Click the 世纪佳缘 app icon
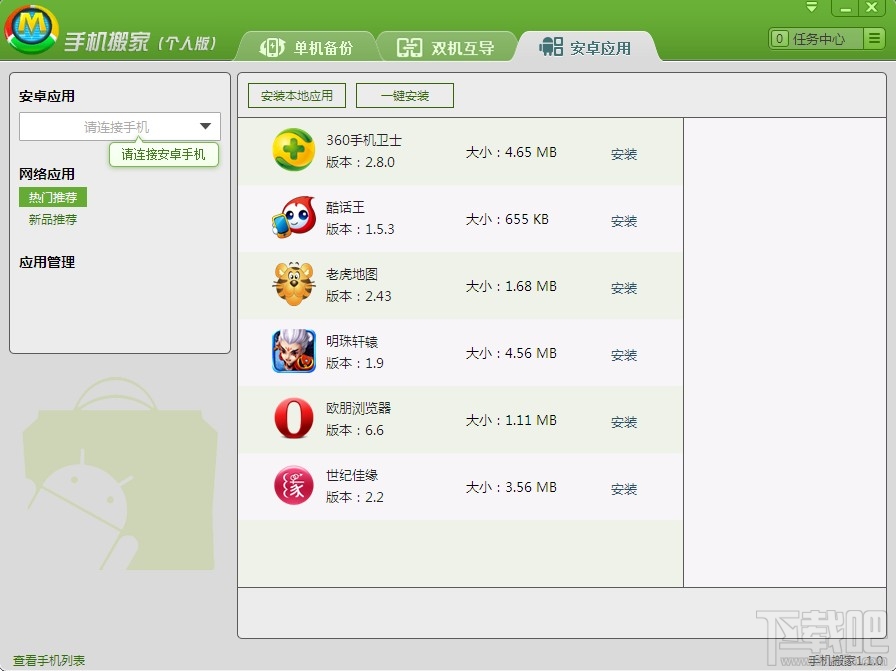896x671 pixels. (x=294, y=485)
